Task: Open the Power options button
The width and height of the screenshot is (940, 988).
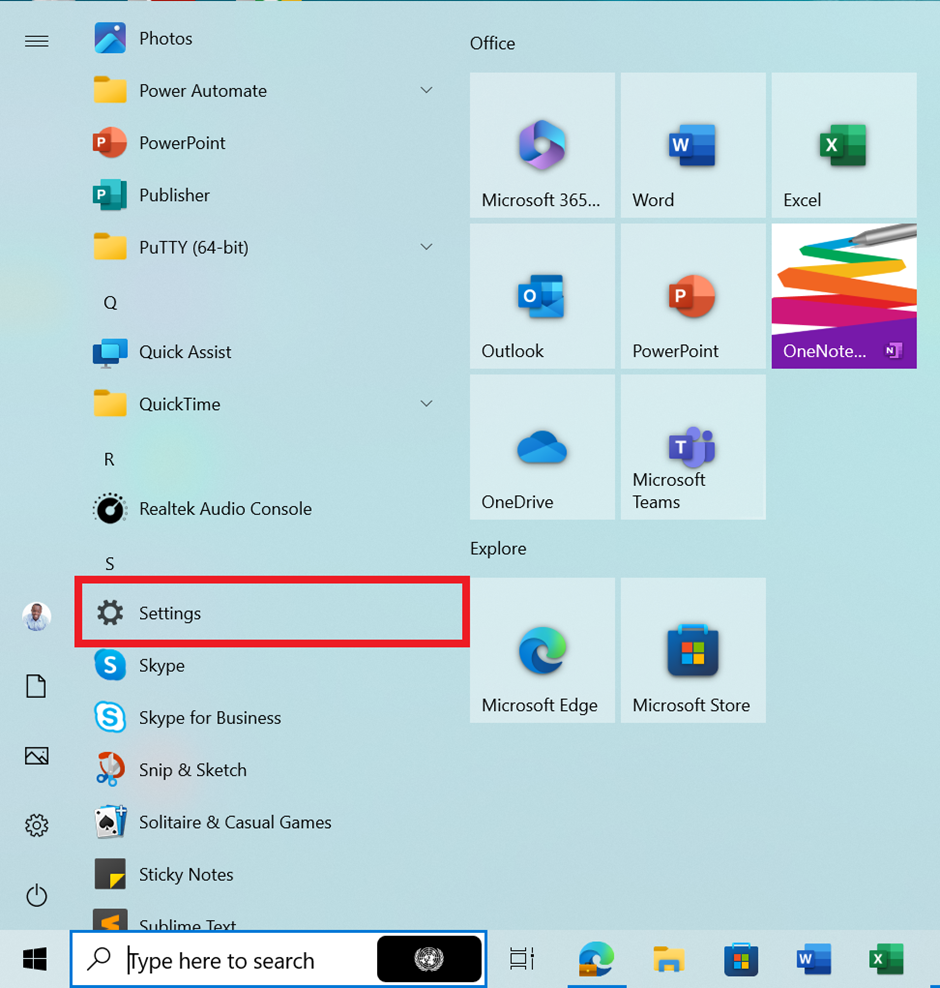Action: 37,895
